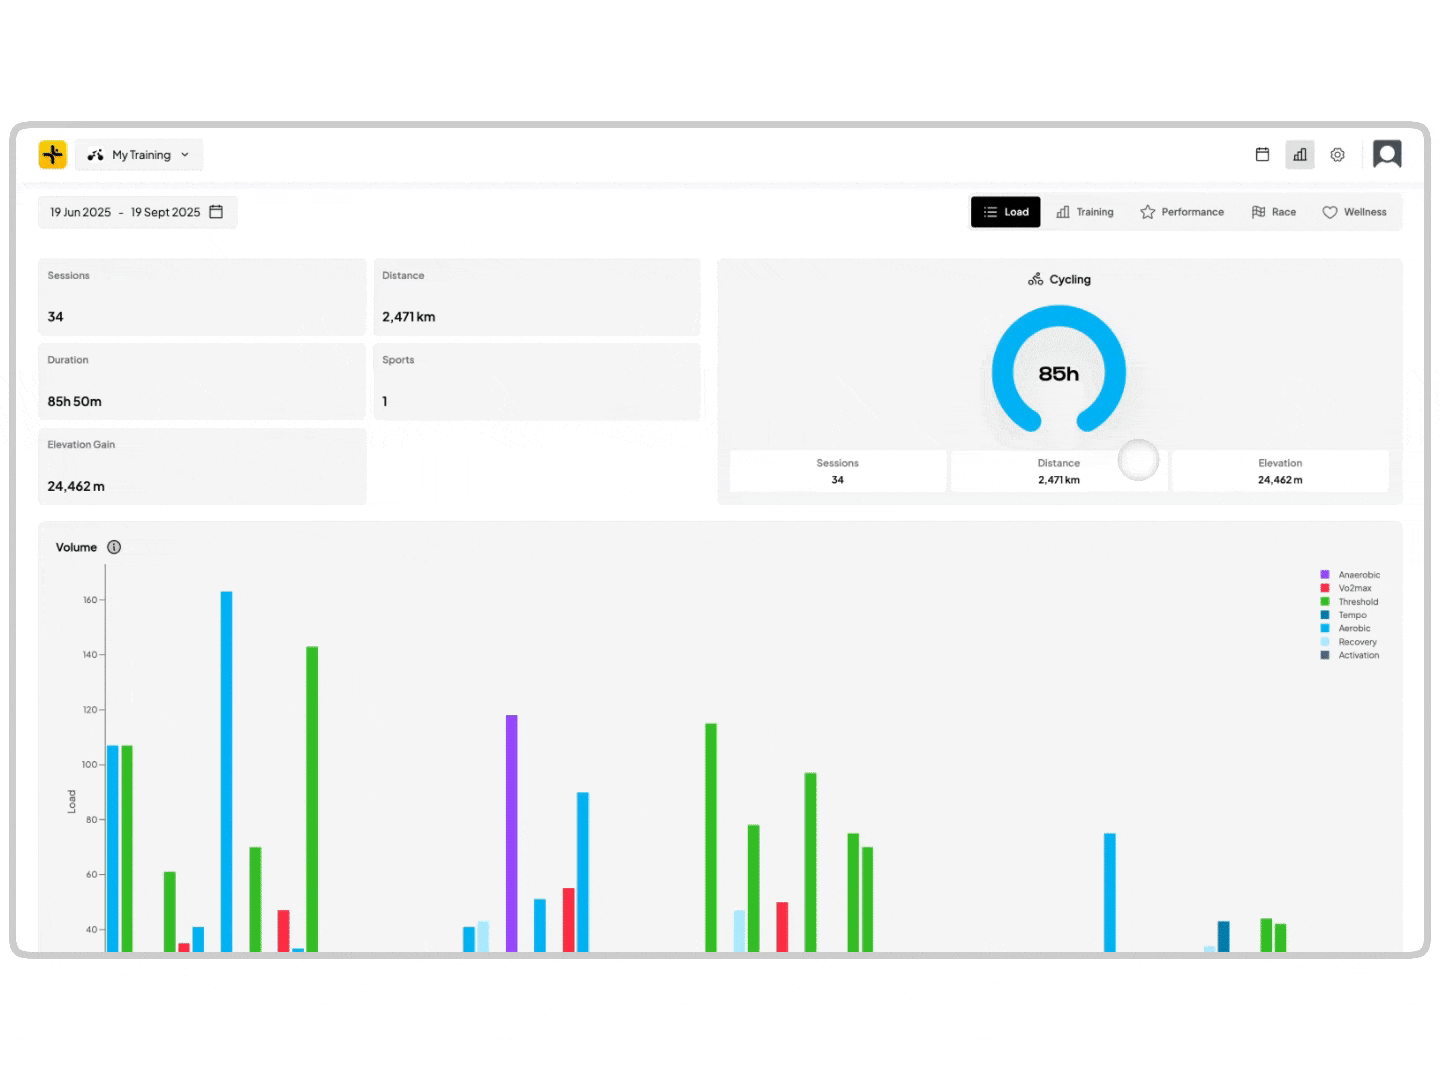The width and height of the screenshot is (1440, 1080).
Task: Open the Race tab
Action: click(x=1274, y=212)
